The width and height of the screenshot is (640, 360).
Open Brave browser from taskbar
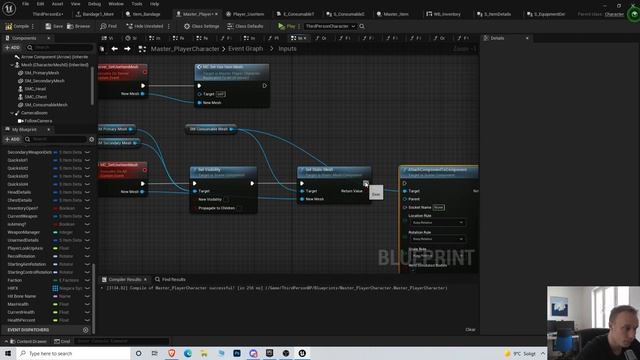pyautogui.click(x=171, y=353)
